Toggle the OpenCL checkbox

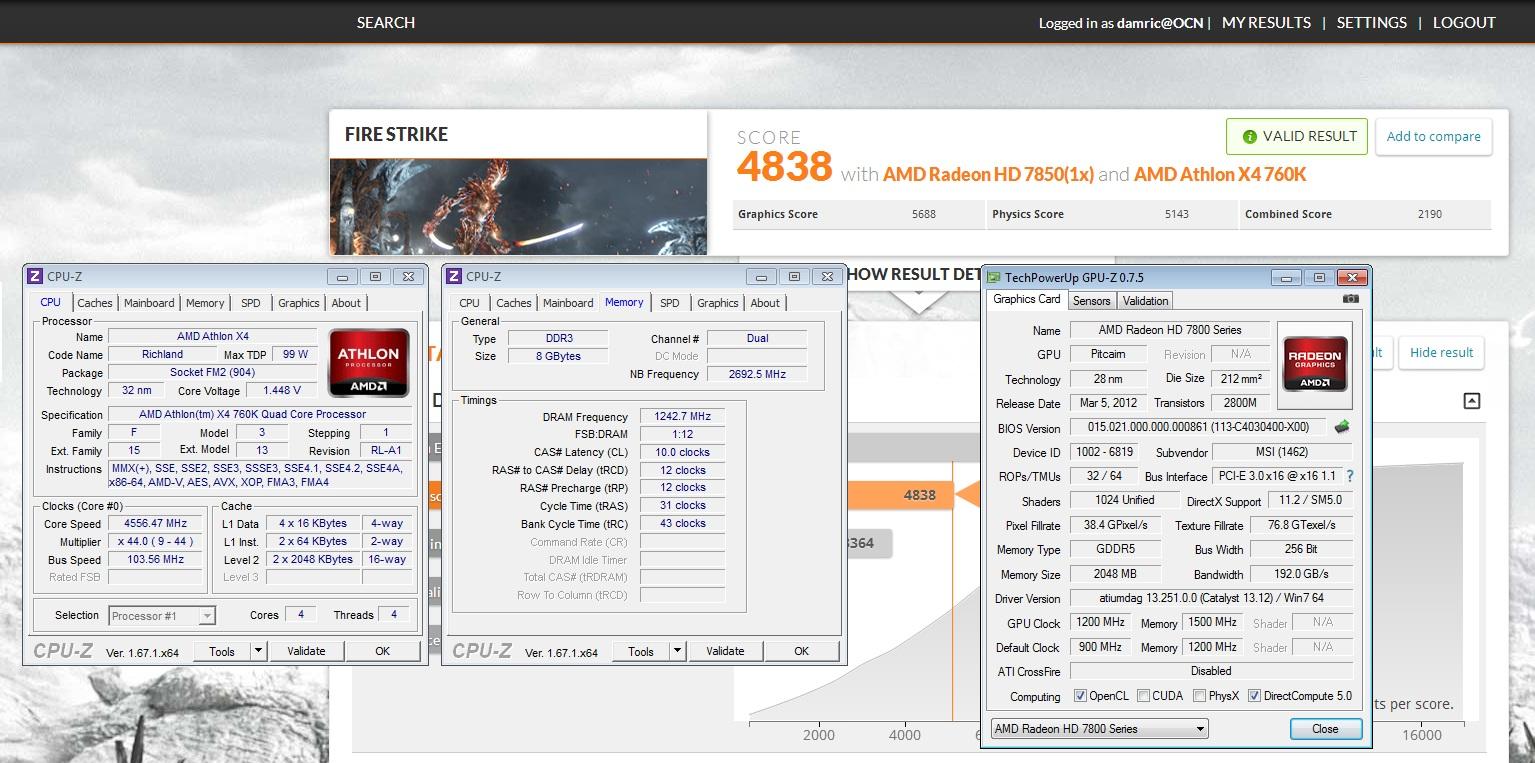click(1080, 696)
